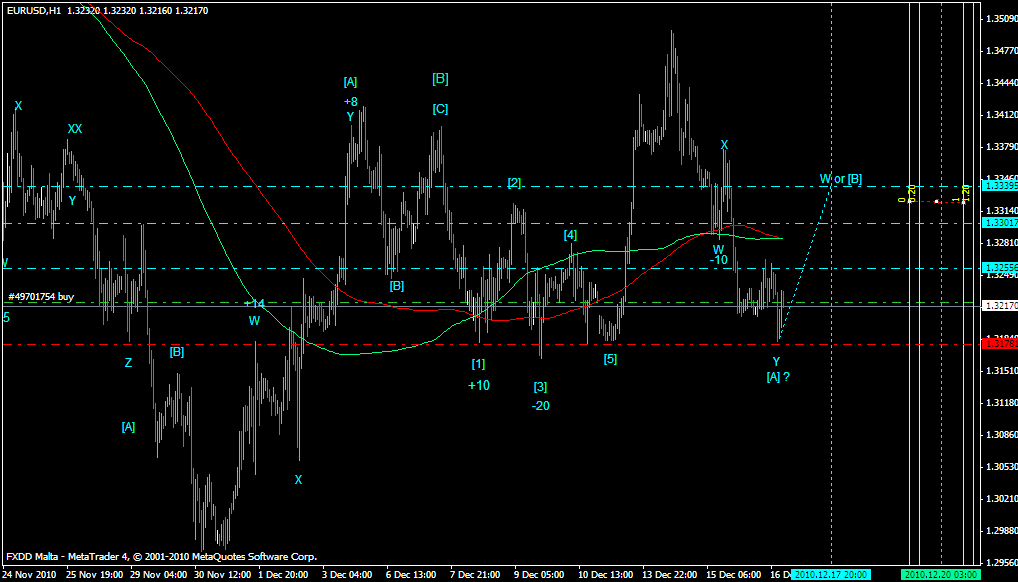Click the '+10' annotation below [1]
1018x582 pixels.
pyautogui.click(x=478, y=385)
